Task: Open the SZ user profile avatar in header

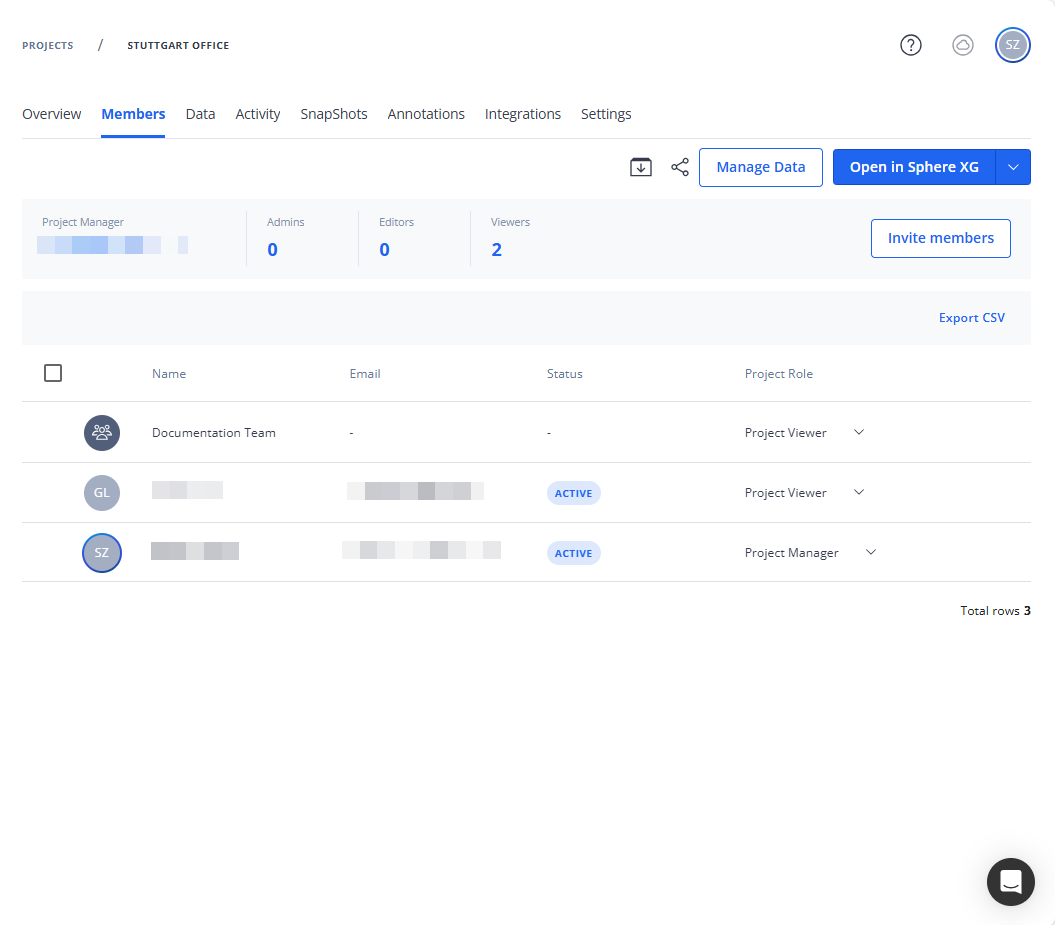Action: click(1012, 45)
